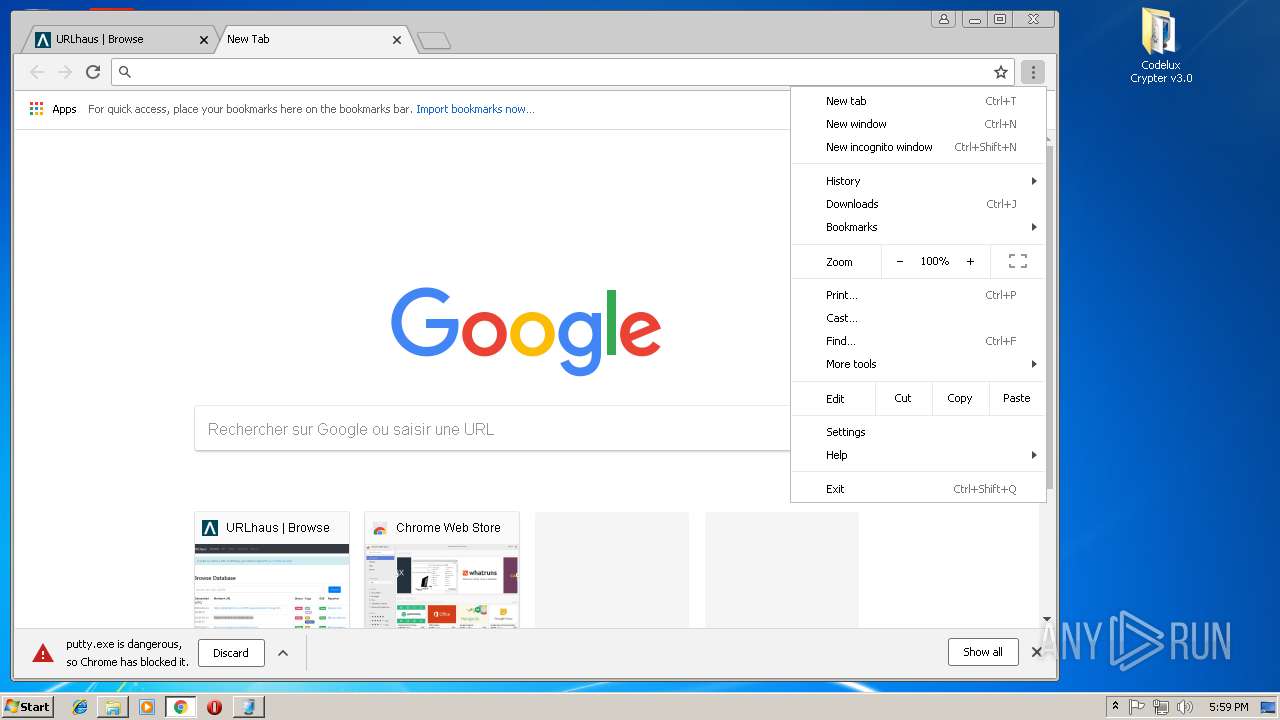Expand the History submenu
1280x720 pixels.
pyautogui.click(x=918, y=181)
